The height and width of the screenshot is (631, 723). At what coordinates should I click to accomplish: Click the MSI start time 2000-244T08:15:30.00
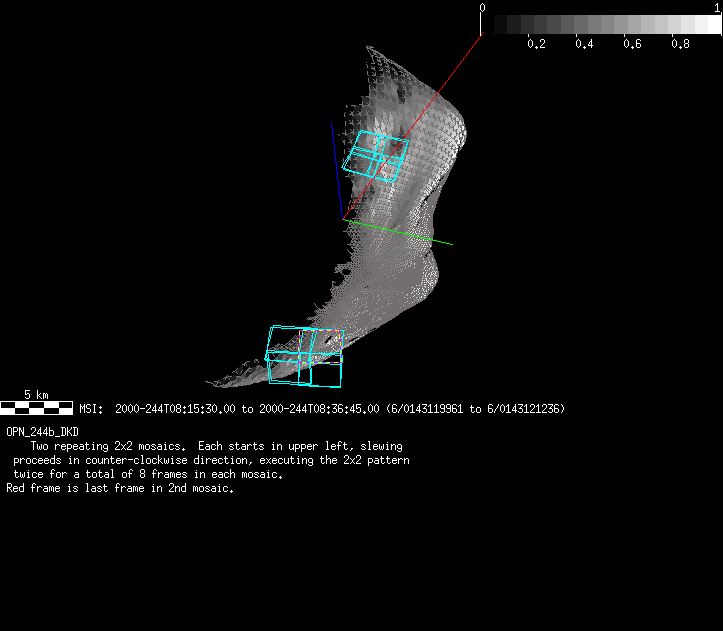[x=175, y=409]
